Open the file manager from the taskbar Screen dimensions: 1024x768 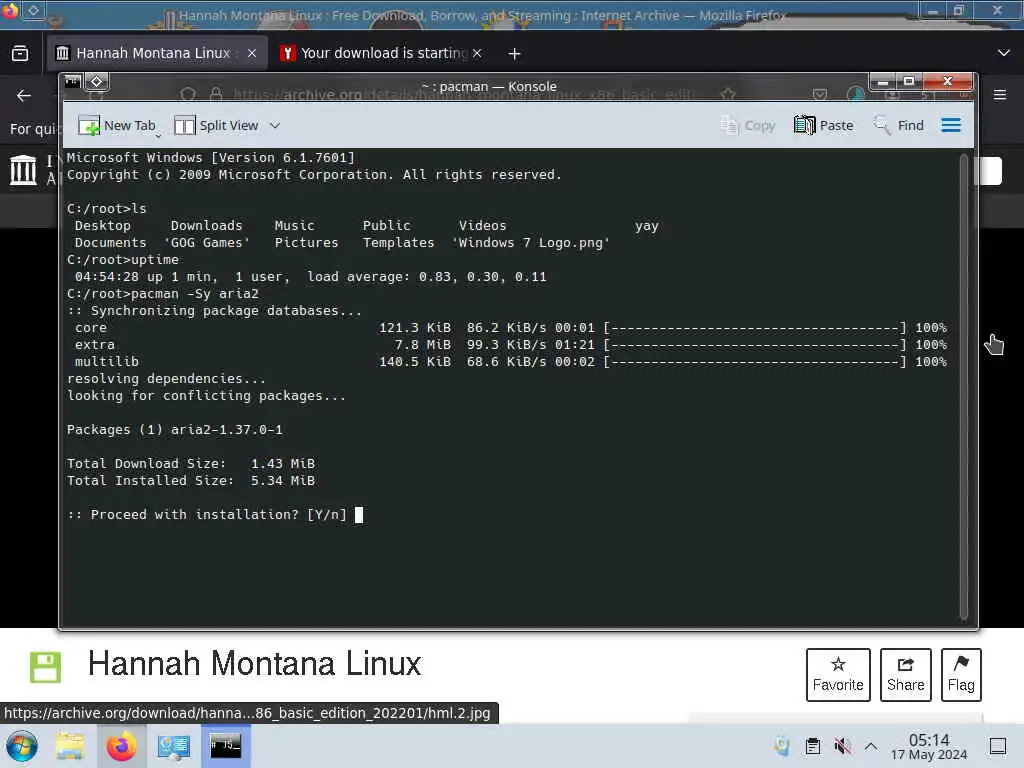pos(70,746)
